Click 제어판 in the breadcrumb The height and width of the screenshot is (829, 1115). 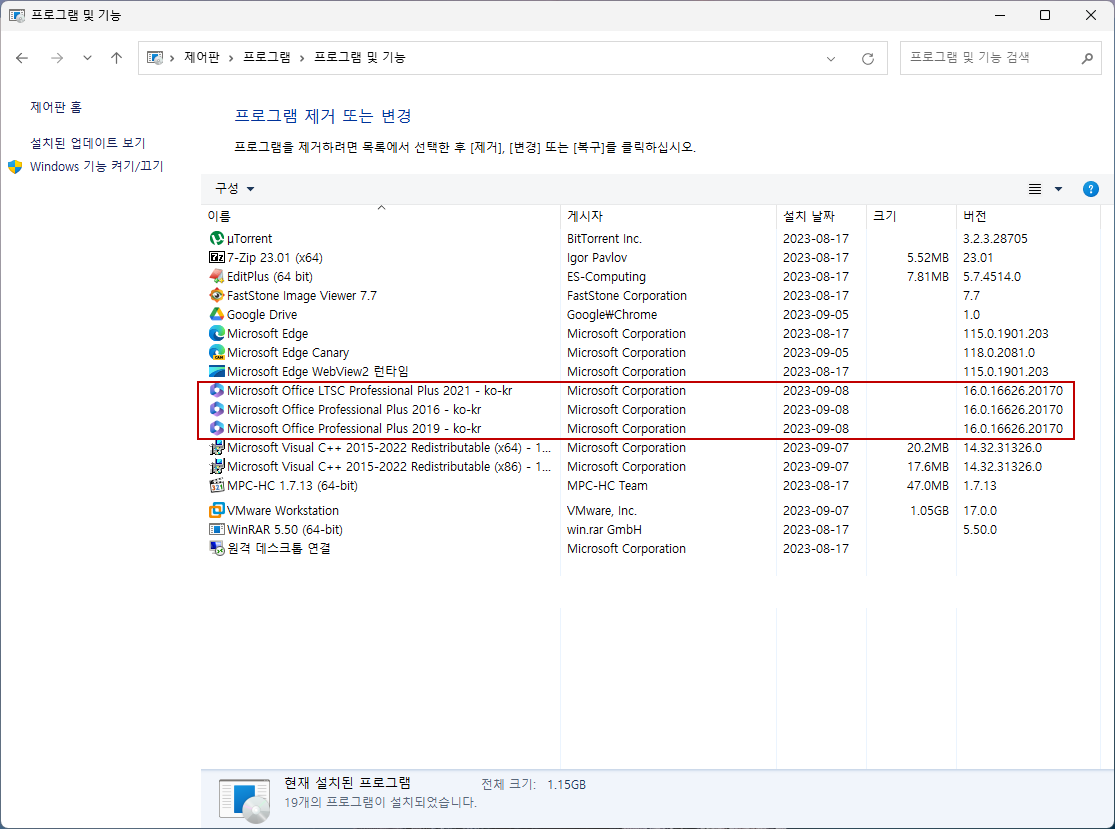click(x=202, y=58)
